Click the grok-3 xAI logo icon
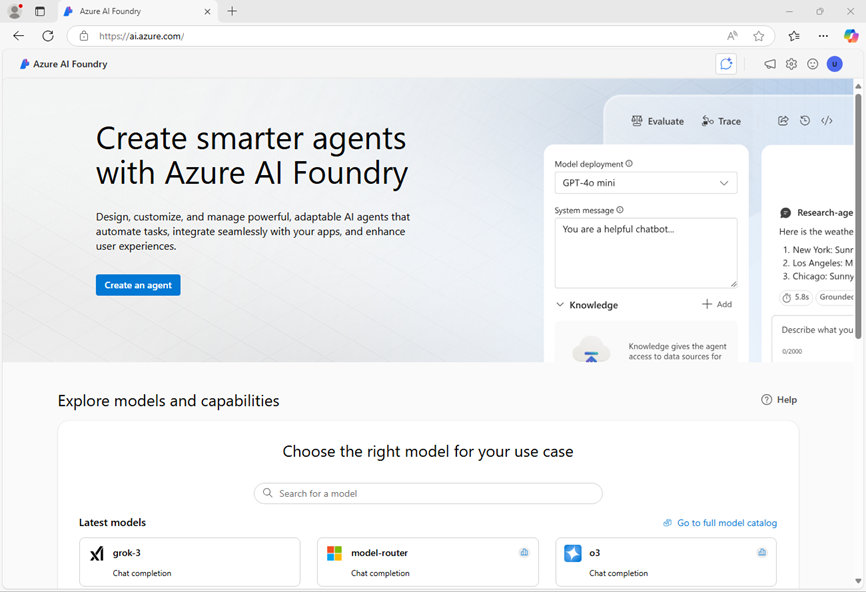The width and height of the screenshot is (866, 592). pyautogui.click(x=97, y=553)
